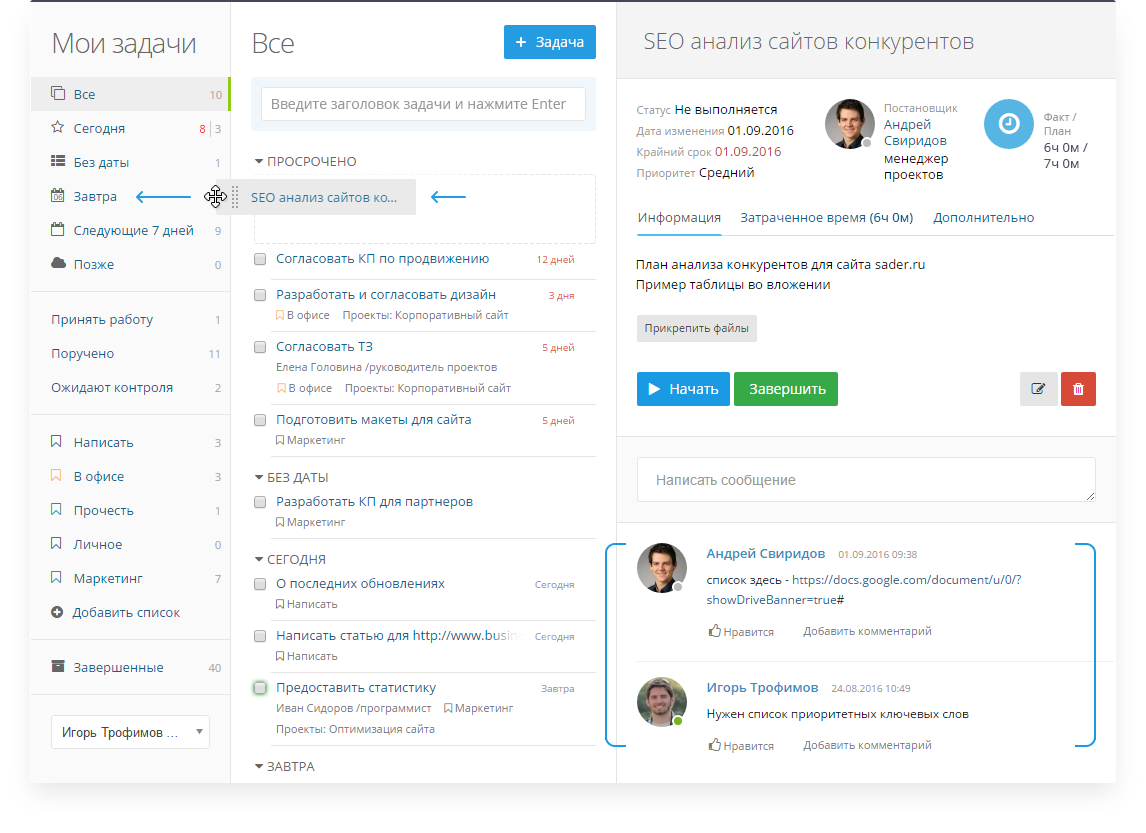This screenshot has width=1146, height=833.
Task: Check the checkbox of "Согласовать ТЗ"
Action: click(260, 345)
